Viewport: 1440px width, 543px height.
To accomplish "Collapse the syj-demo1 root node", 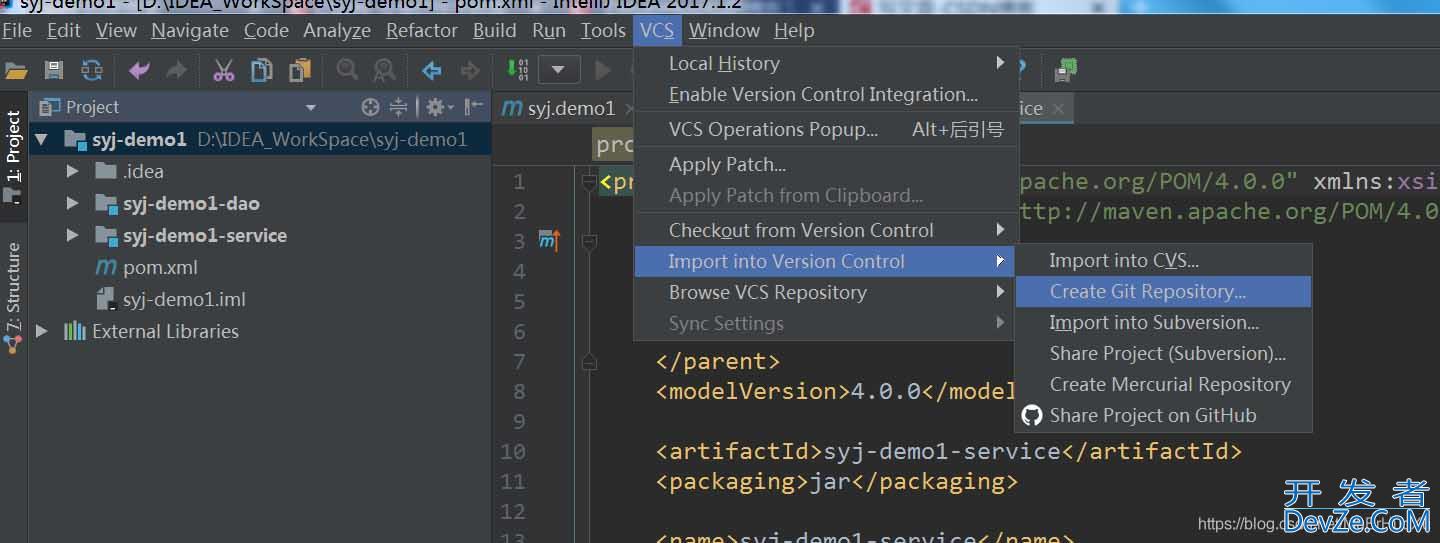I will (41, 139).
